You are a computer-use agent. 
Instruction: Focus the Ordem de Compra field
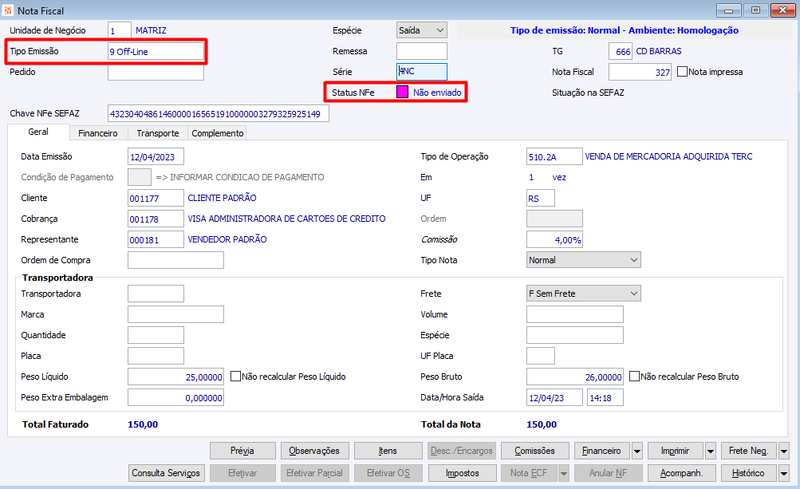point(176,260)
